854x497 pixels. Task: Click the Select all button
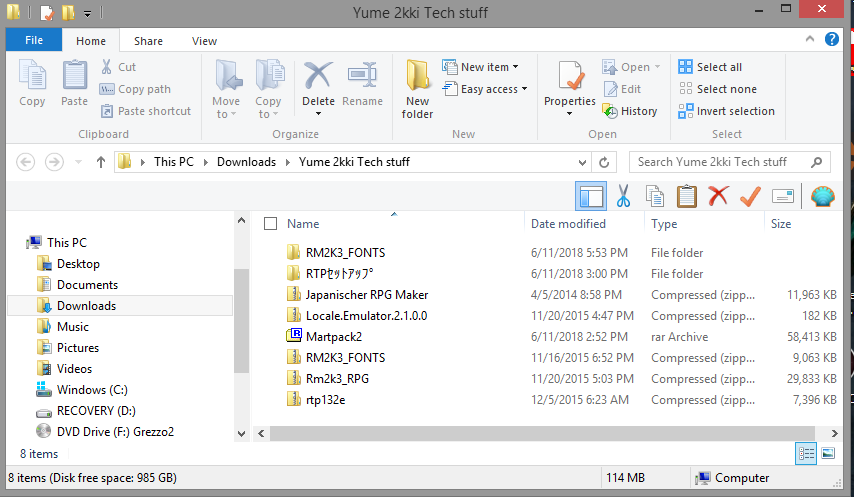(710, 67)
